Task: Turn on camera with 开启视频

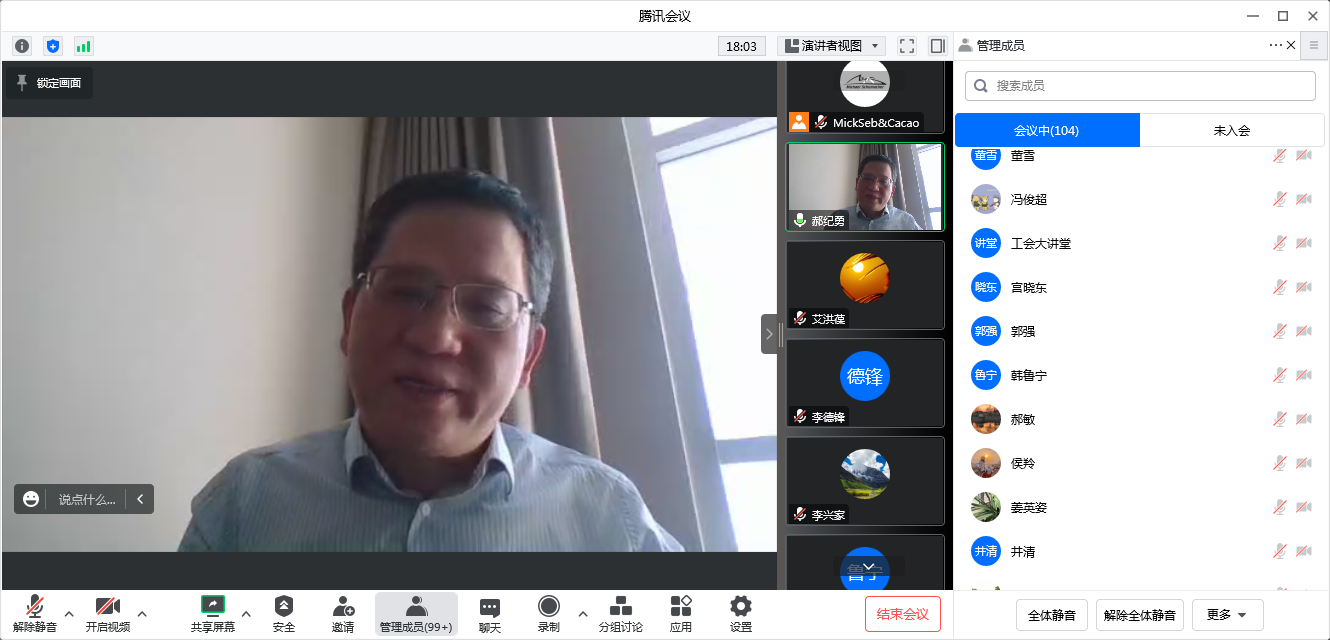Action: click(107, 613)
